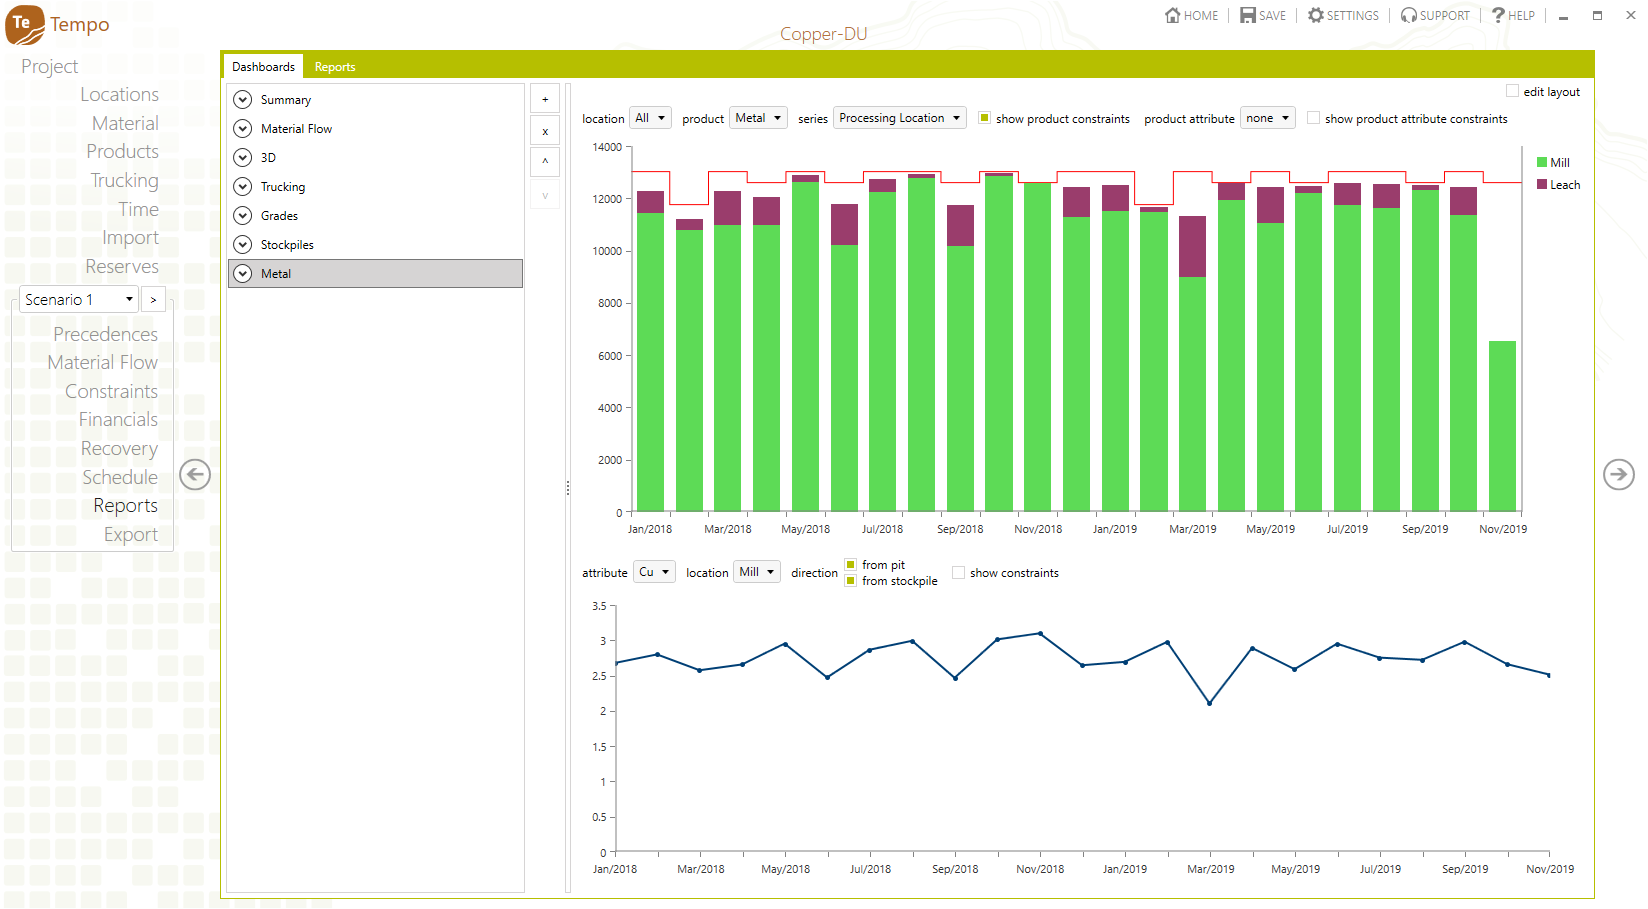The height and width of the screenshot is (909, 1648).
Task: Enable show product attribute constraints checkbox
Action: point(1313,118)
